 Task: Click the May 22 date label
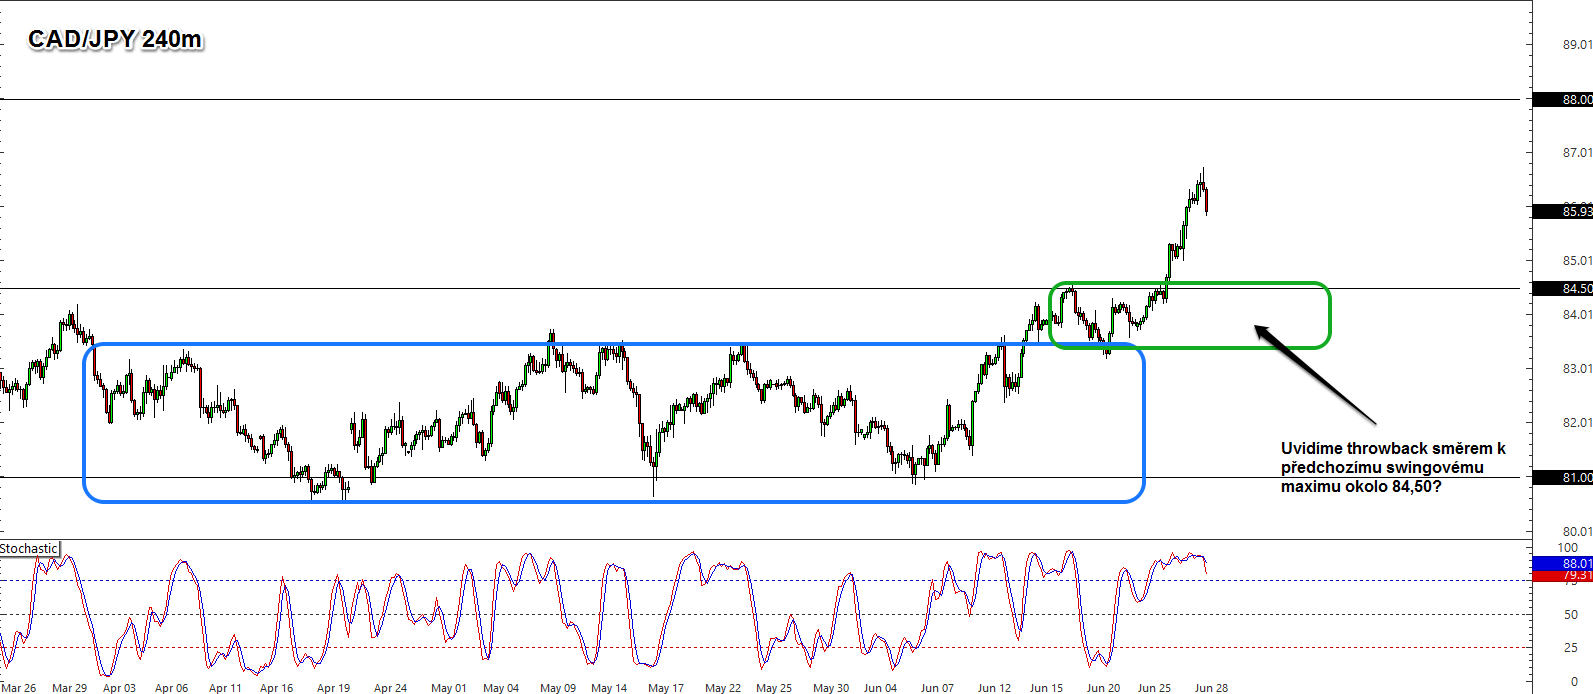pos(723,688)
